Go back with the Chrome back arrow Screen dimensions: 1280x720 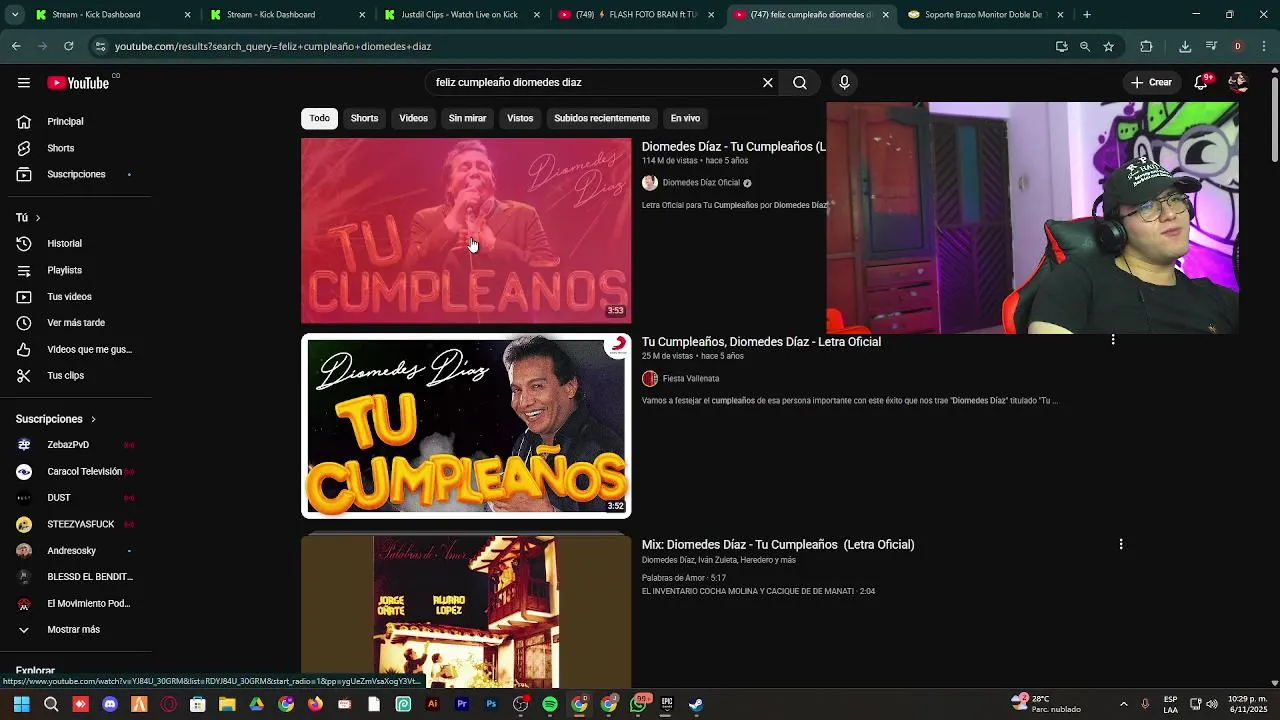[x=16, y=46]
